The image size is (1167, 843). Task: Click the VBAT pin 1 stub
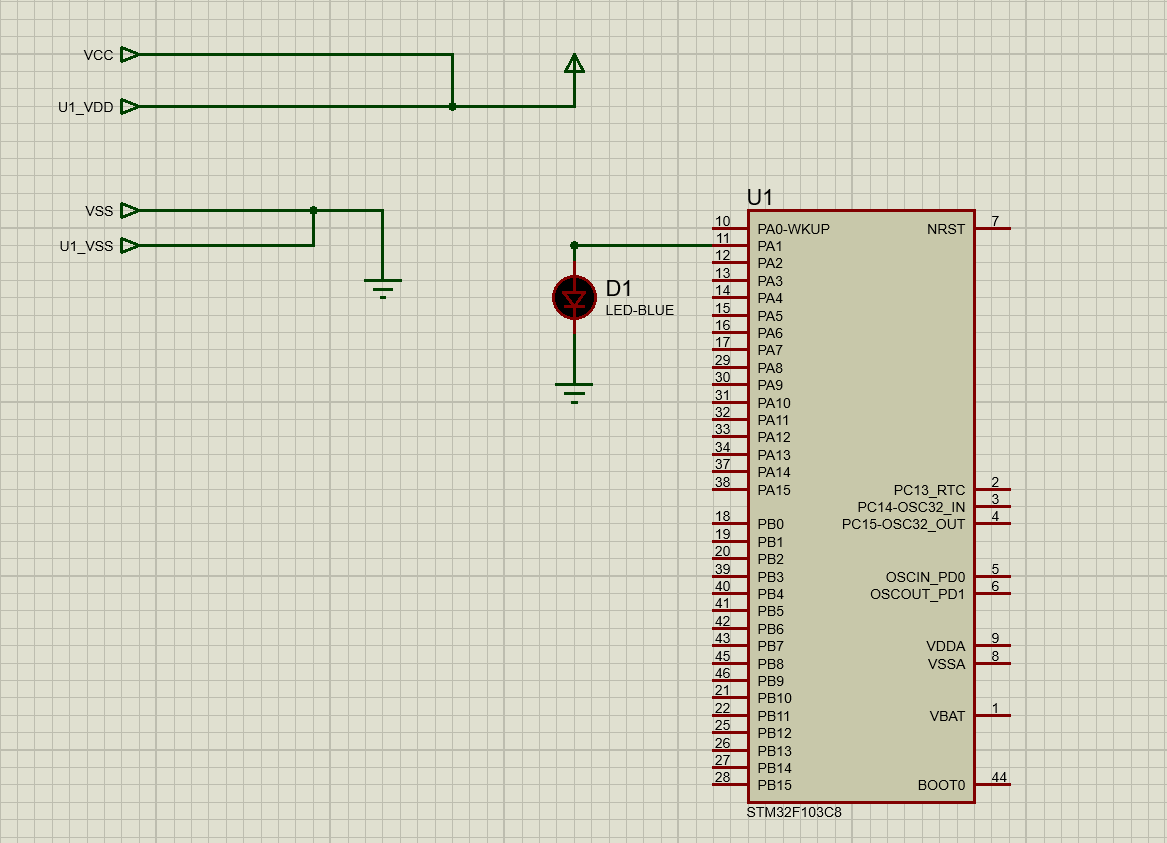tap(993, 715)
